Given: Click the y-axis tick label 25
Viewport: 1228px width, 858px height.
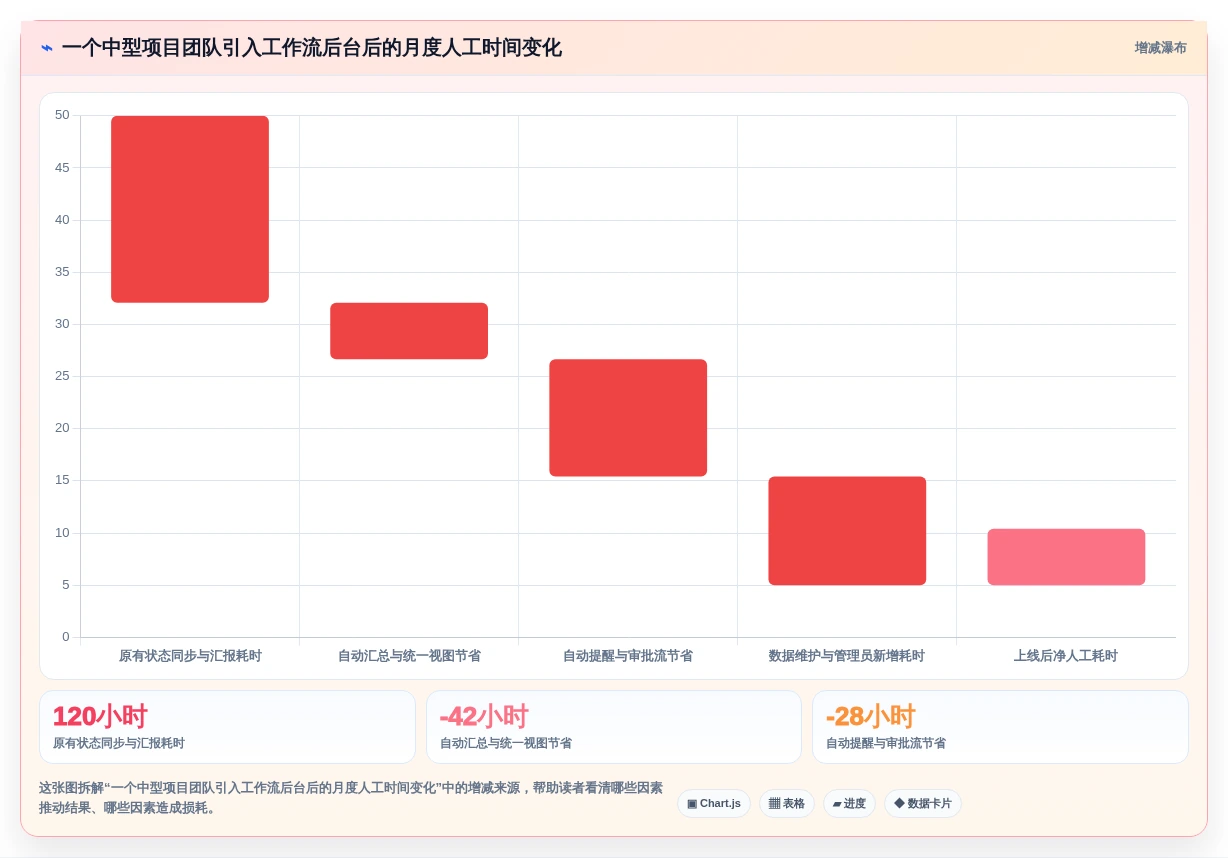Looking at the screenshot, I should [x=62, y=376].
